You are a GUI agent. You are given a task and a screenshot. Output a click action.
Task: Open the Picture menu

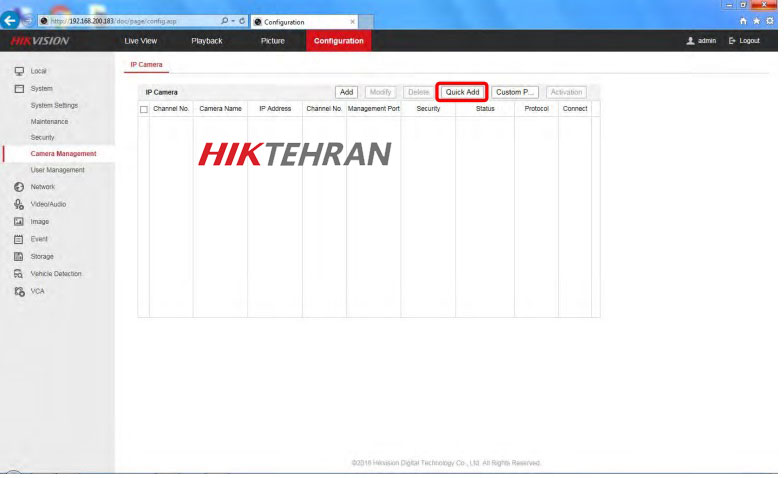pyautogui.click(x=272, y=41)
